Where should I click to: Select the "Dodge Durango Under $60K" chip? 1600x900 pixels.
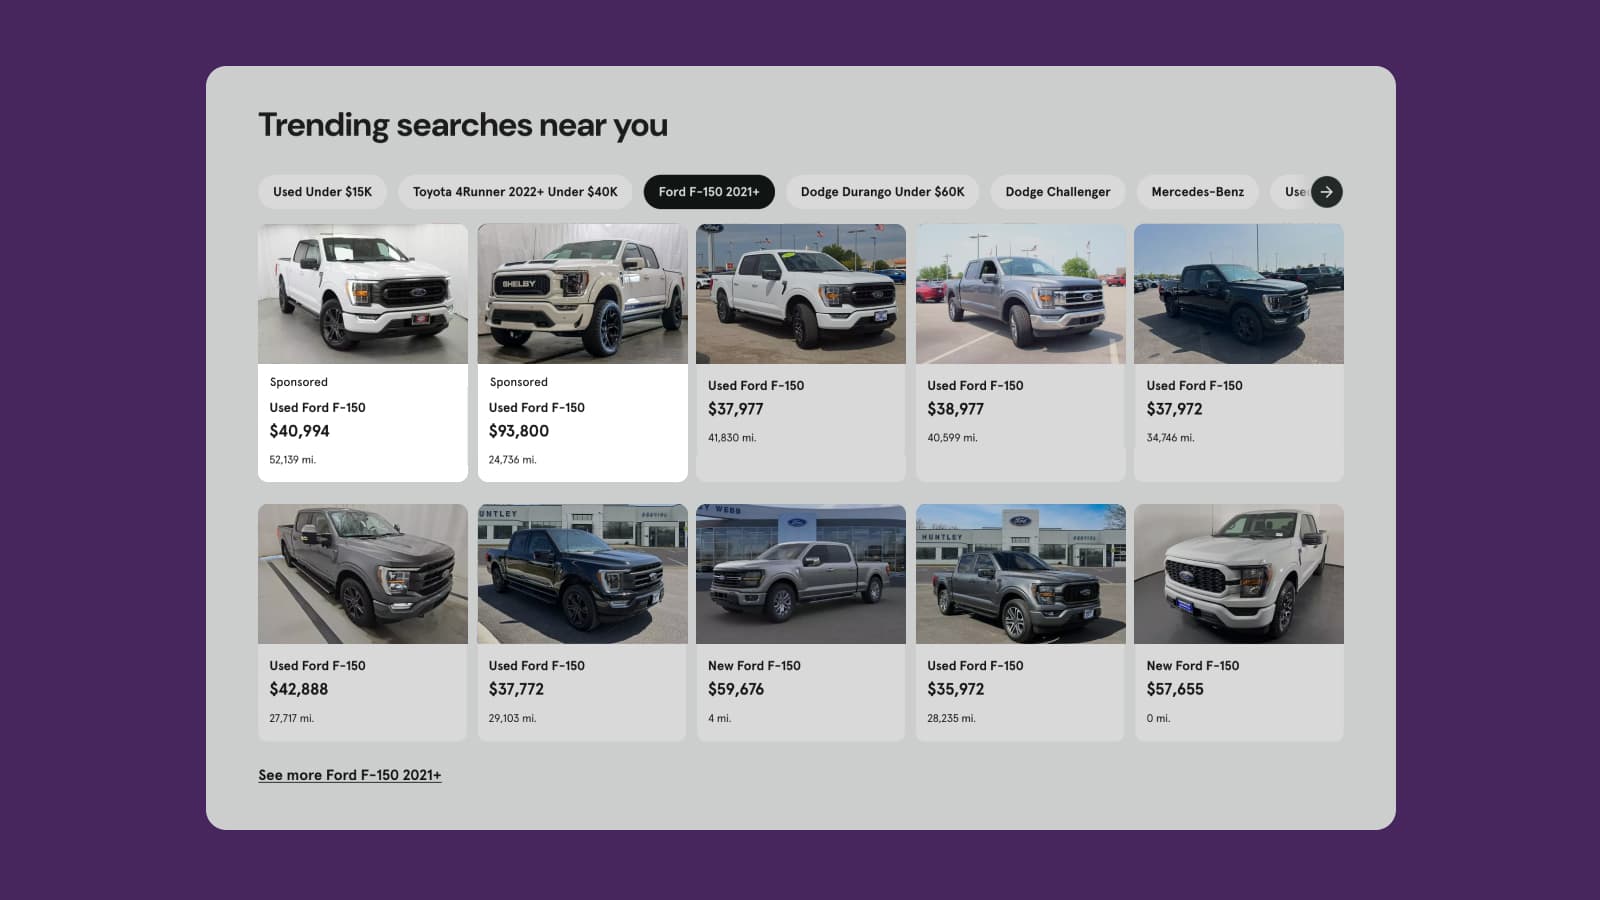pyautogui.click(x=881, y=192)
